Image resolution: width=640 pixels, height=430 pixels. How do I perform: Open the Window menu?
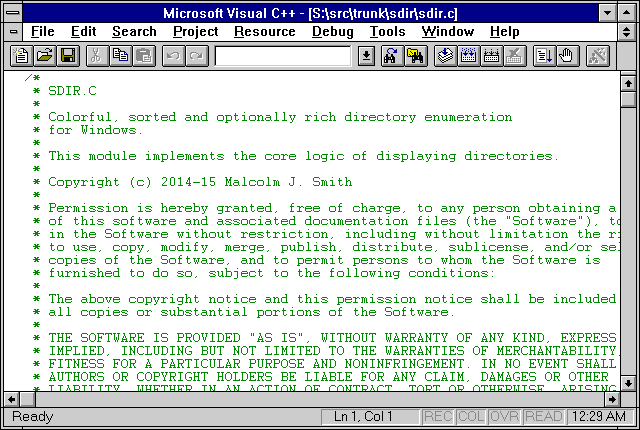(448, 31)
